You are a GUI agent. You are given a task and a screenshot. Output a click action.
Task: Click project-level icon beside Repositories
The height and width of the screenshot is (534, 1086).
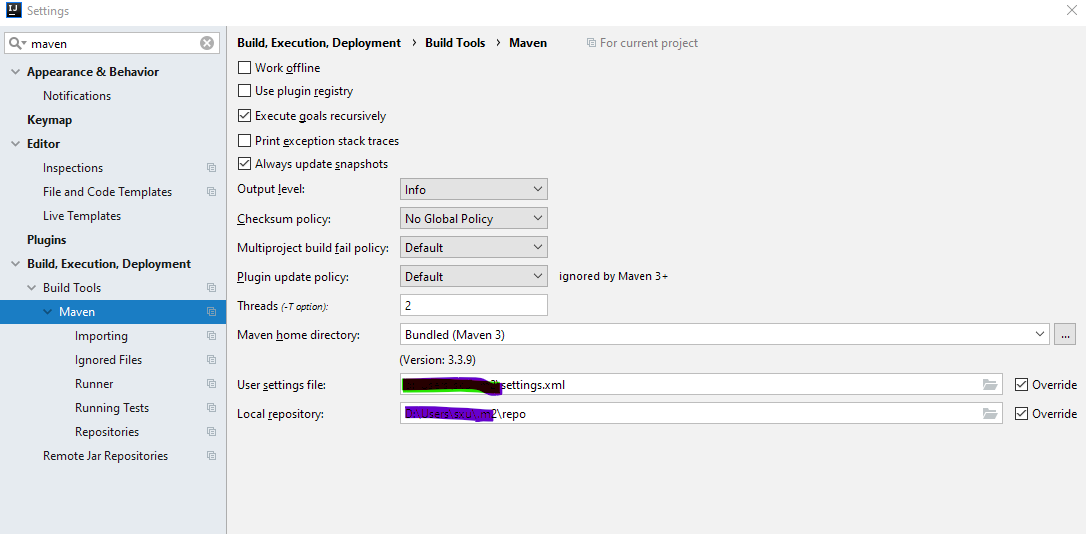(211, 431)
